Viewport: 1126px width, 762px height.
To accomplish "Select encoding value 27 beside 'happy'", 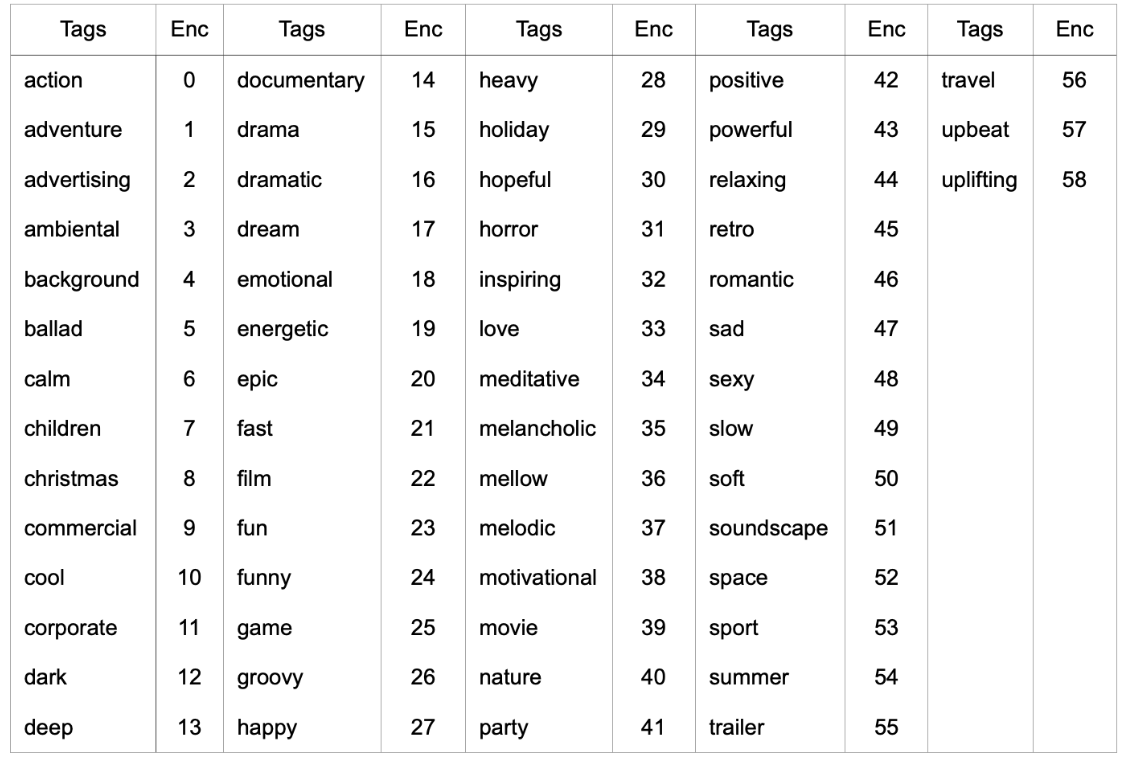I will pyautogui.click(x=423, y=728).
